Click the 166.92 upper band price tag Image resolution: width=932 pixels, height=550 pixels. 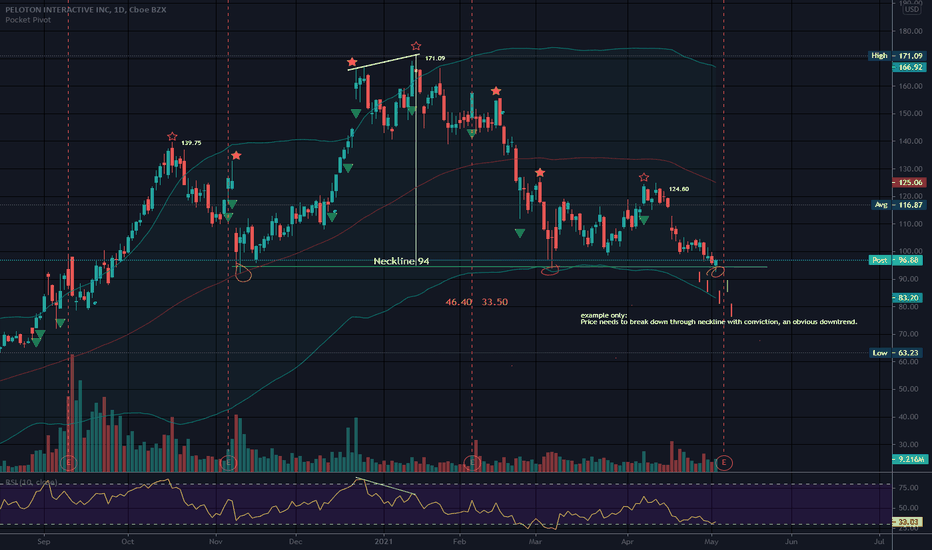point(909,67)
